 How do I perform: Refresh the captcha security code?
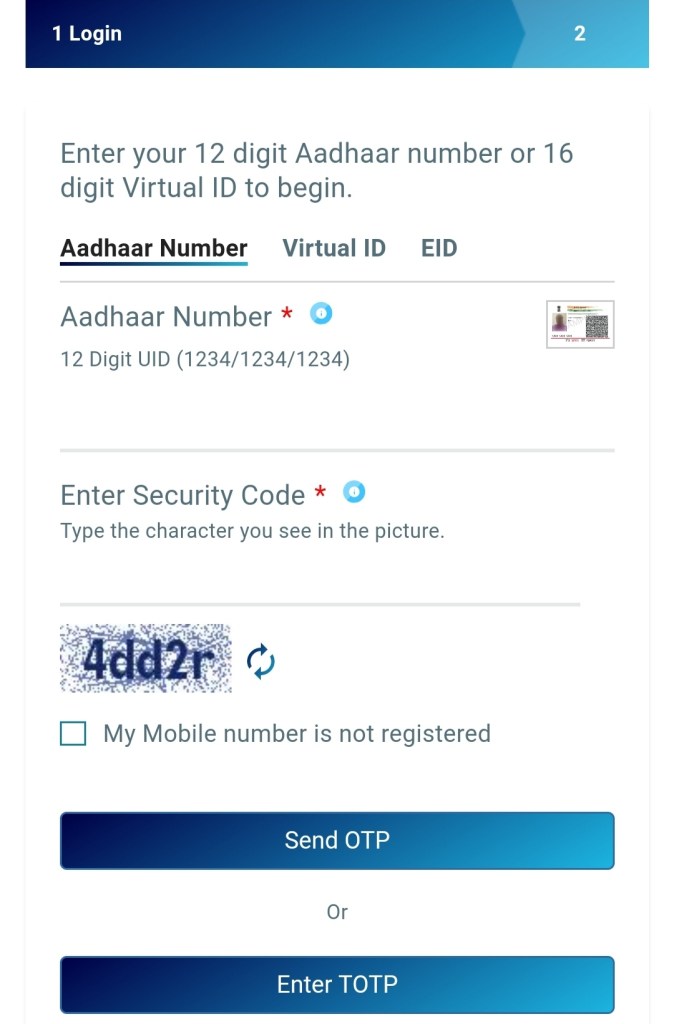point(260,661)
